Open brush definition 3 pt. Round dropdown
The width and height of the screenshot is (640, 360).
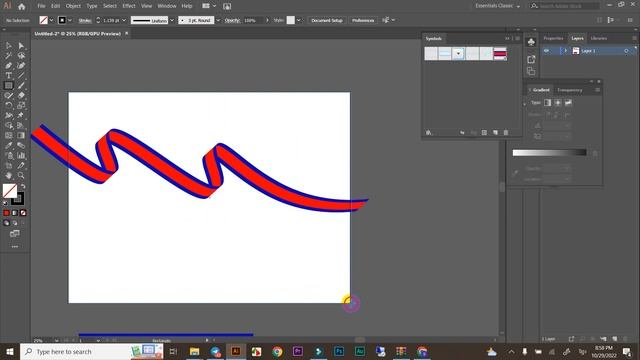(218, 20)
